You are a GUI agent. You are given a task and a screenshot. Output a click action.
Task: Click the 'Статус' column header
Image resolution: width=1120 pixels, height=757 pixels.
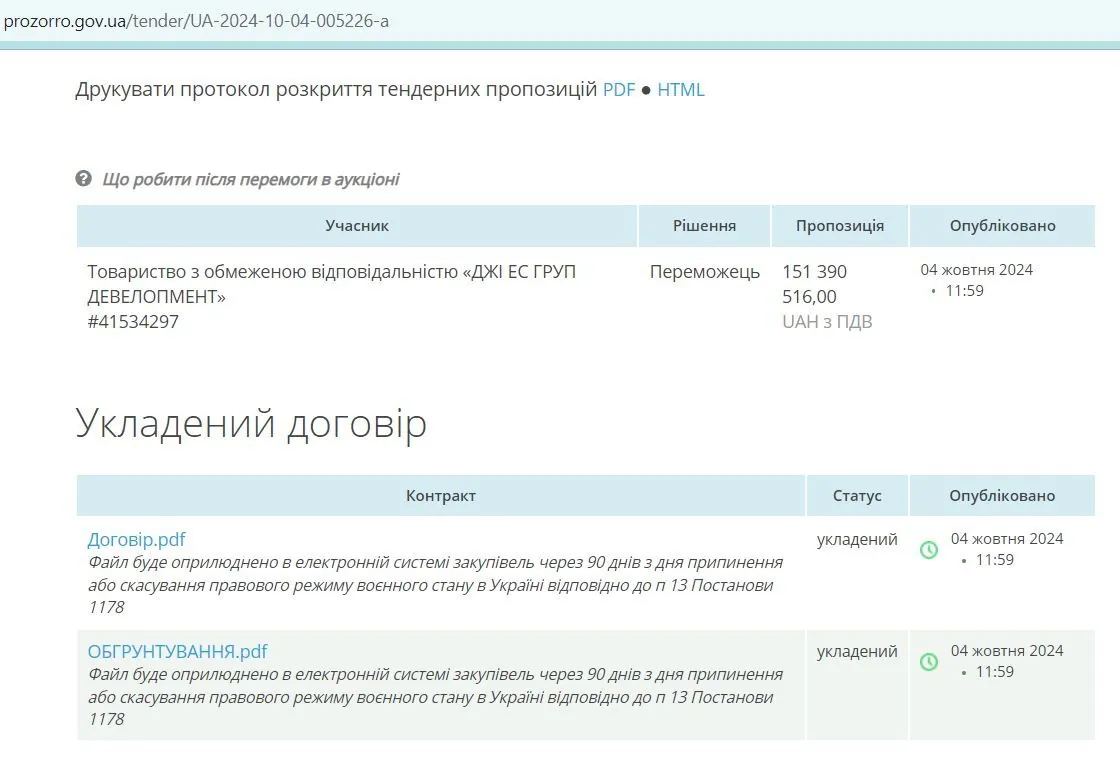tap(857, 496)
